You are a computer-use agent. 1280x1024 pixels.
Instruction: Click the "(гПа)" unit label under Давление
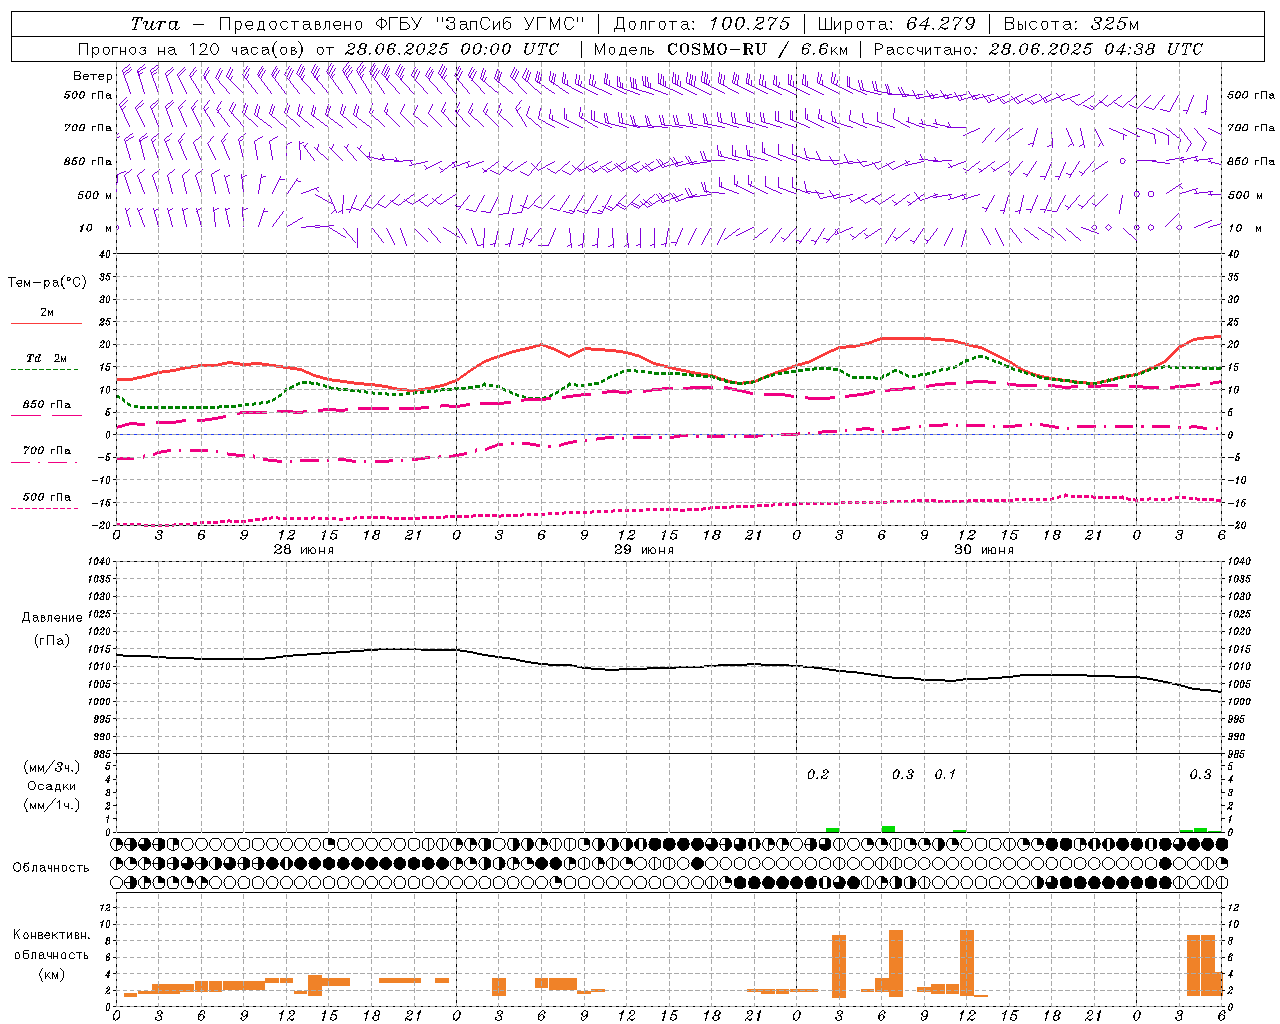tap(52, 640)
